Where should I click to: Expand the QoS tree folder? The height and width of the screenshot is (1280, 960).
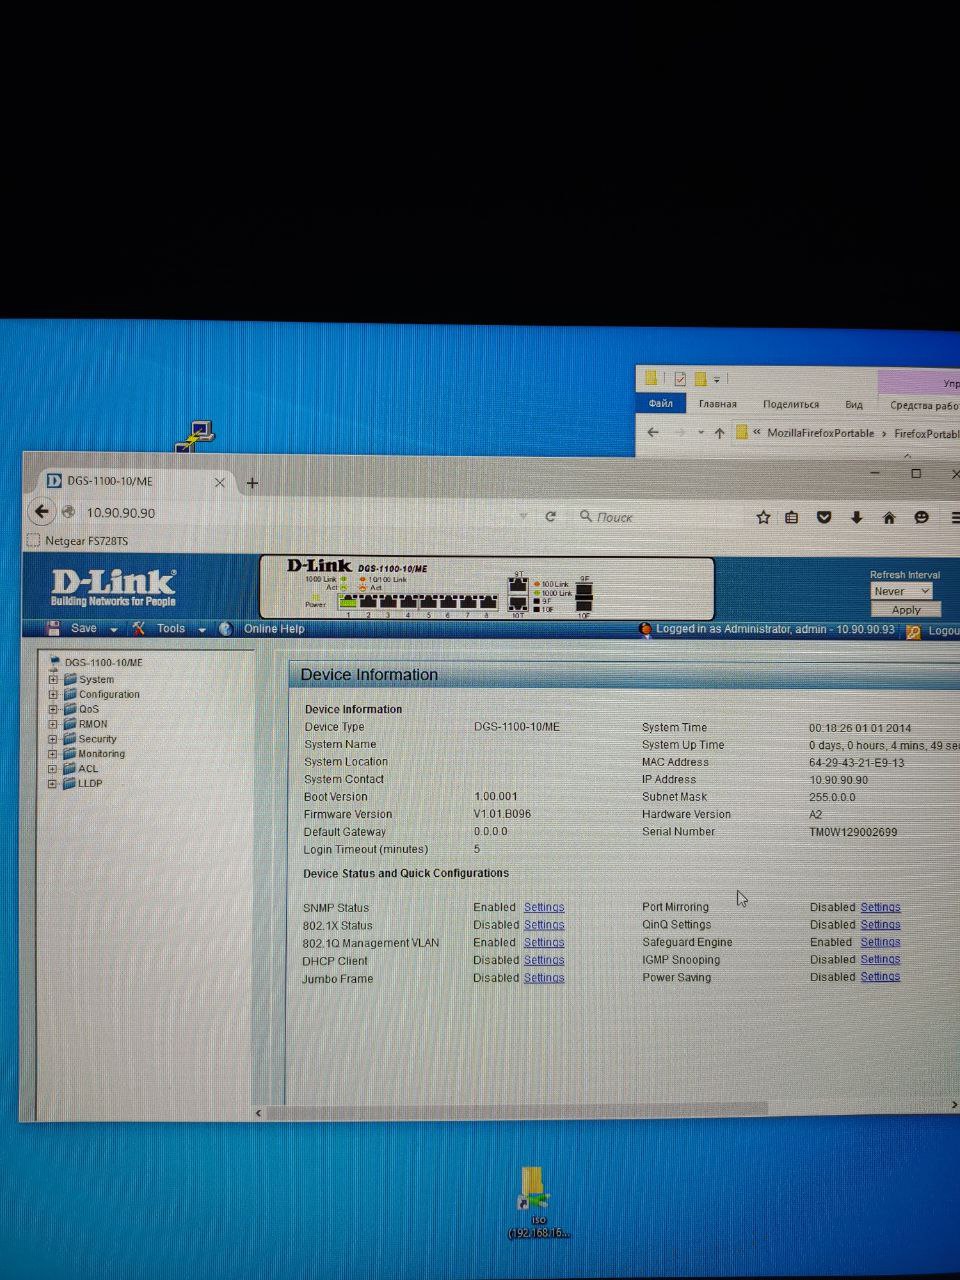53,709
